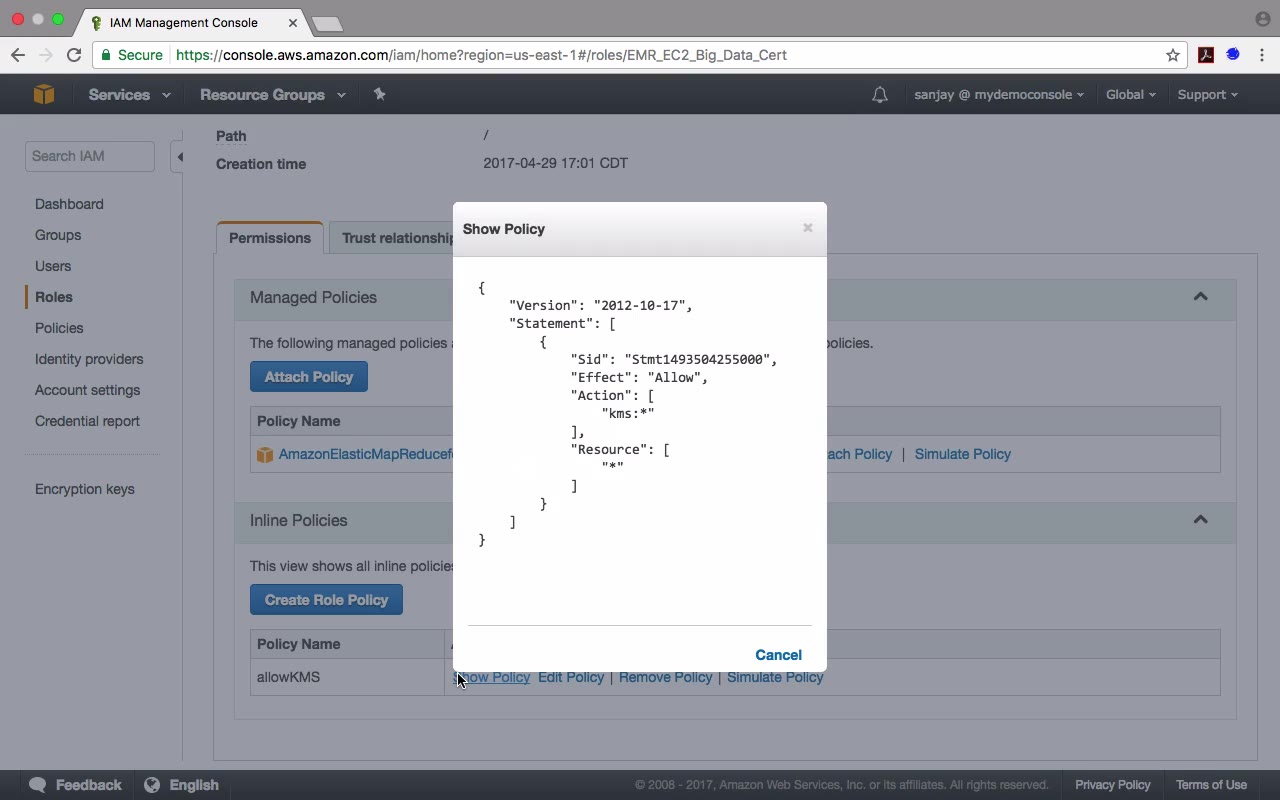Image resolution: width=1280 pixels, height=800 pixels.
Task: Click the pin shortcut icon in navbar
Action: [379, 94]
